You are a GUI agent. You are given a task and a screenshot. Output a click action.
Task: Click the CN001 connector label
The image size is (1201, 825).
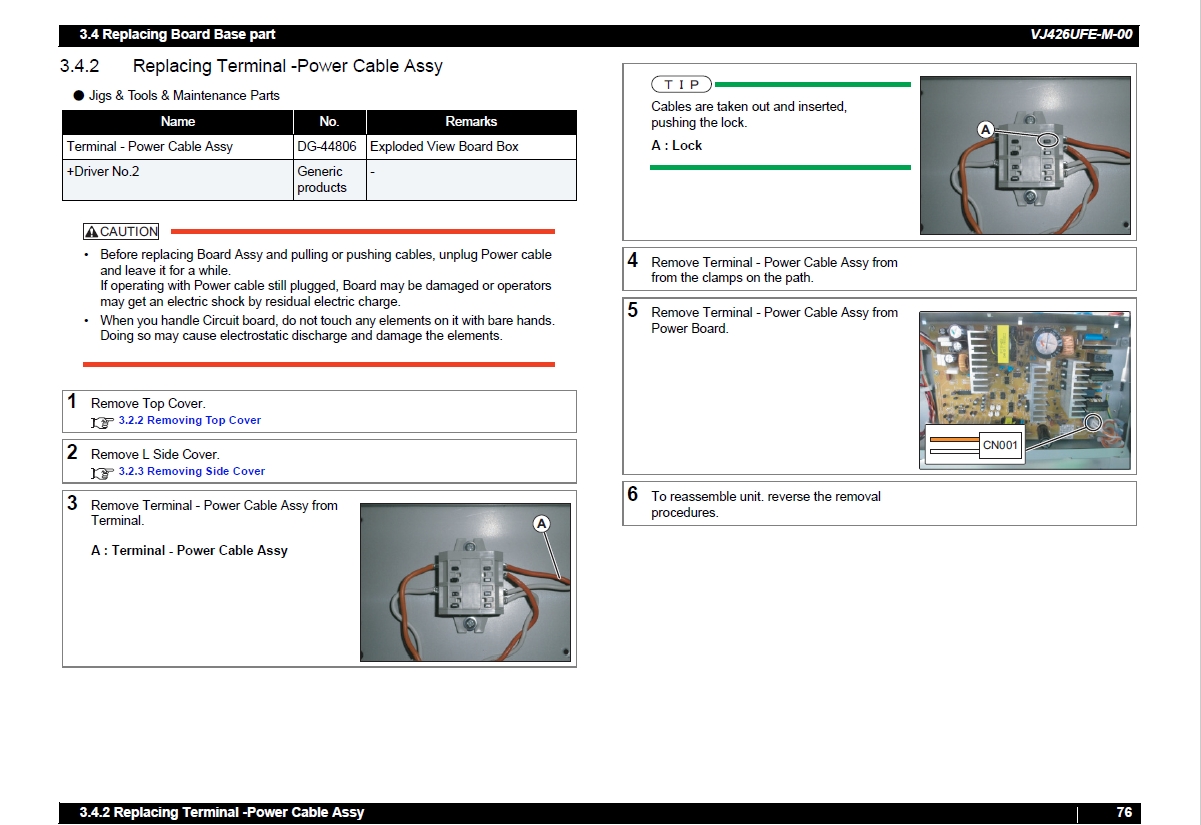[999, 445]
